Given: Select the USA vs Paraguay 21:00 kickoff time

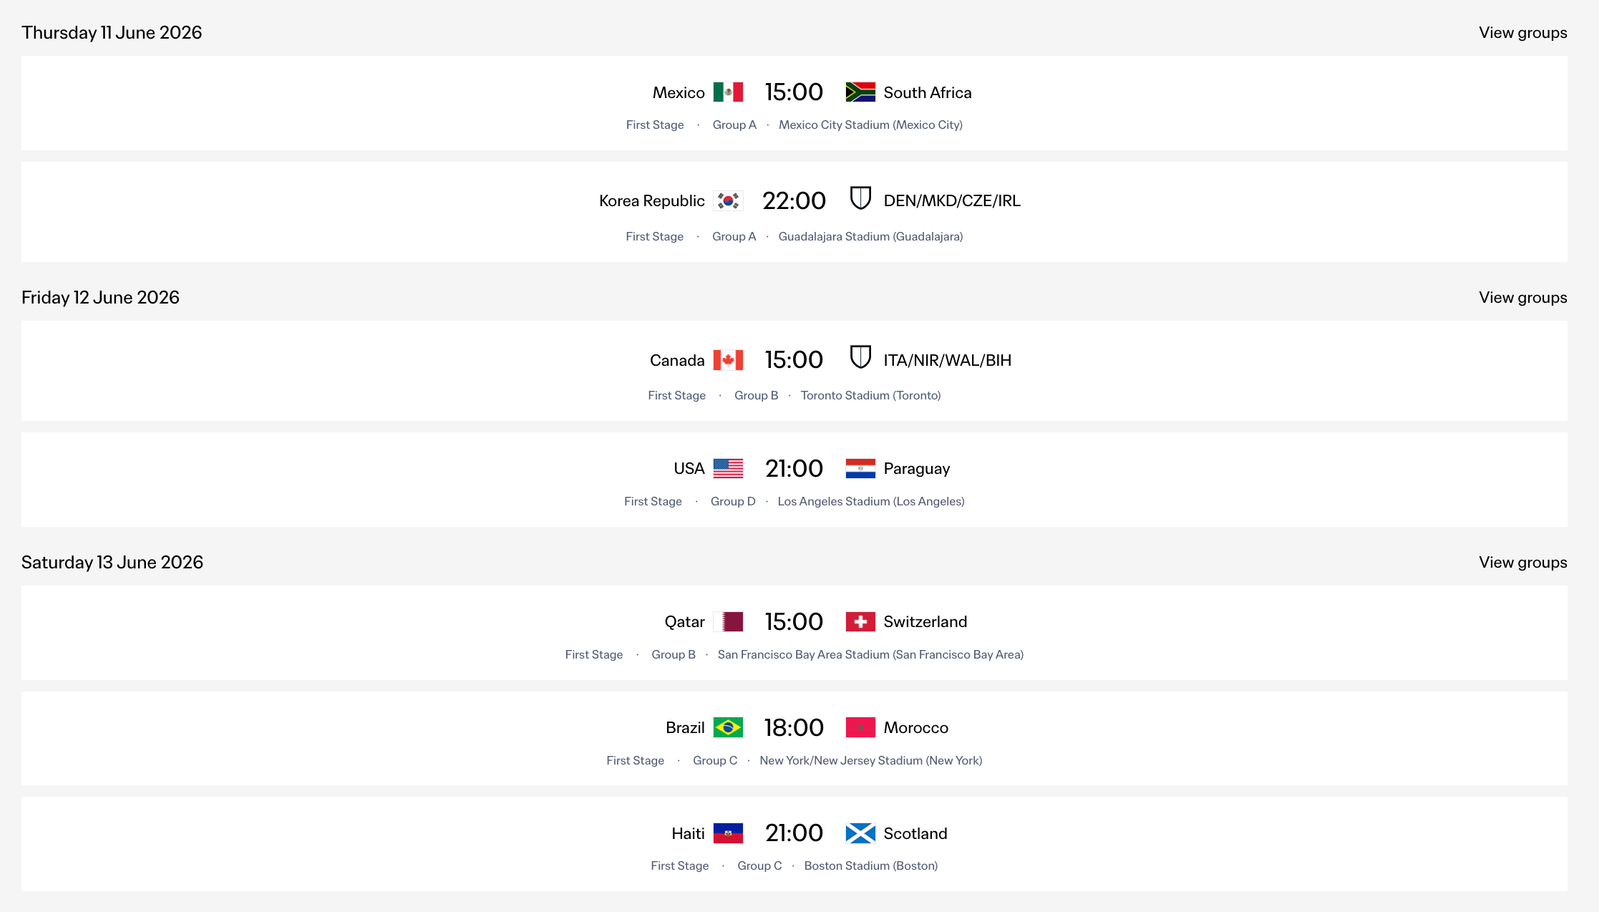Looking at the screenshot, I should pyautogui.click(x=794, y=469).
